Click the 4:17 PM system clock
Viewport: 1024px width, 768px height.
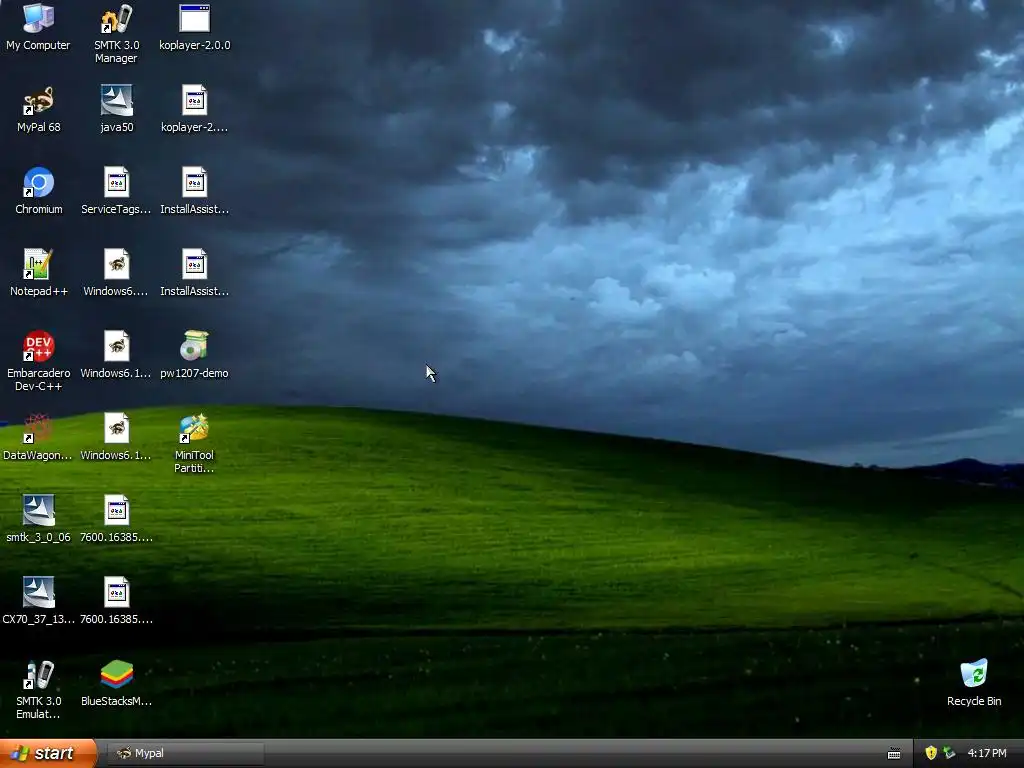coord(987,753)
